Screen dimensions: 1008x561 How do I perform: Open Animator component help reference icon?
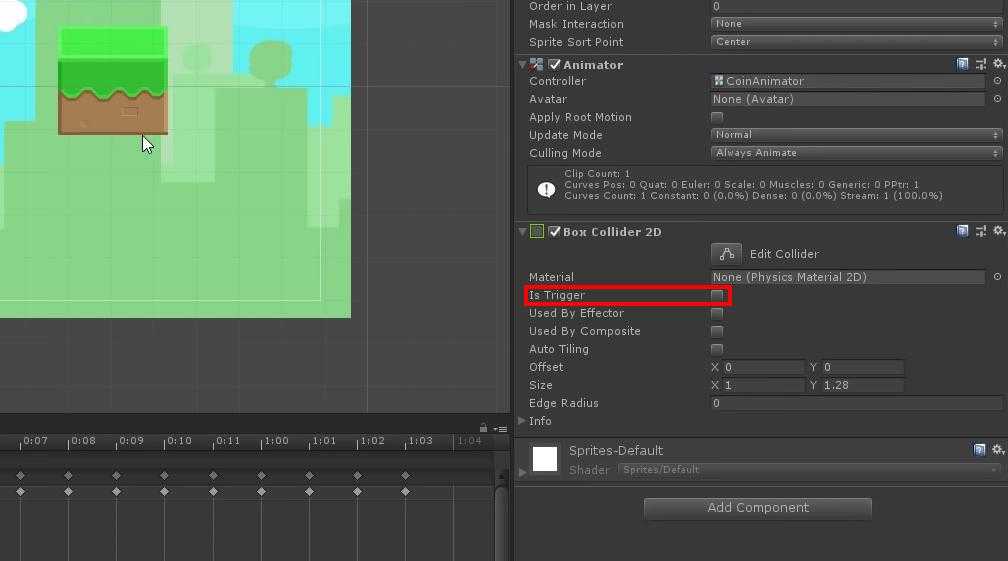pos(963,64)
